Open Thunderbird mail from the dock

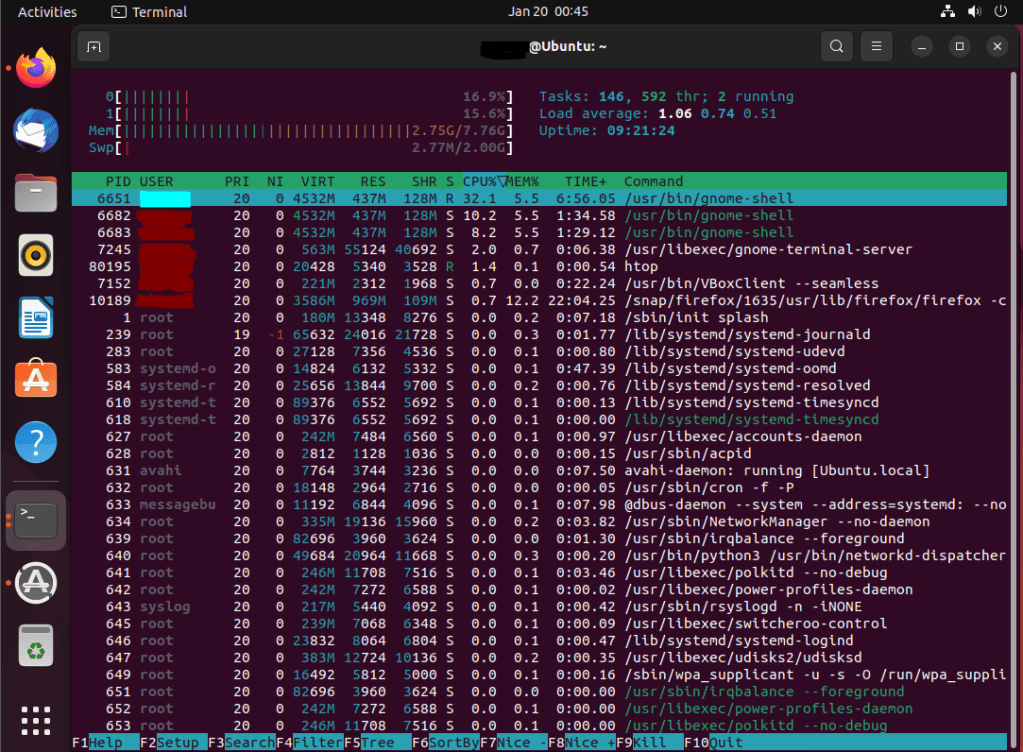36,131
